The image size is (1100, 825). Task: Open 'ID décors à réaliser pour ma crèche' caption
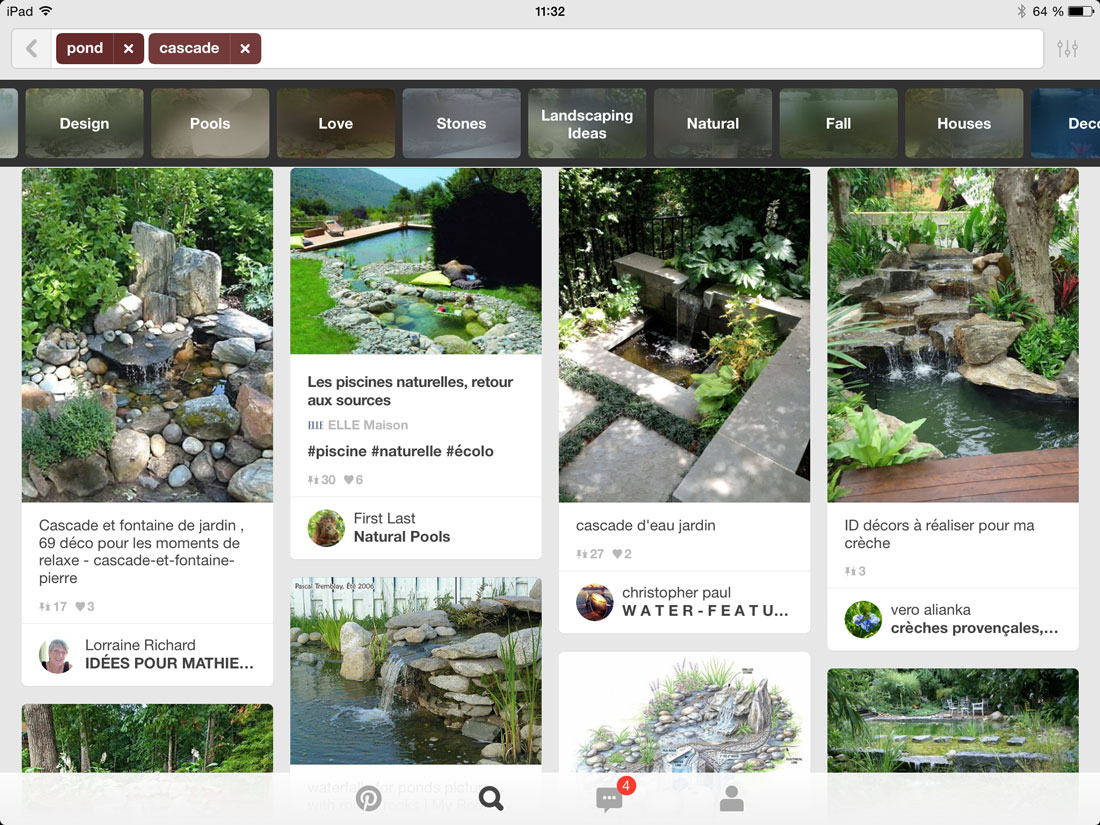click(939, 534)
